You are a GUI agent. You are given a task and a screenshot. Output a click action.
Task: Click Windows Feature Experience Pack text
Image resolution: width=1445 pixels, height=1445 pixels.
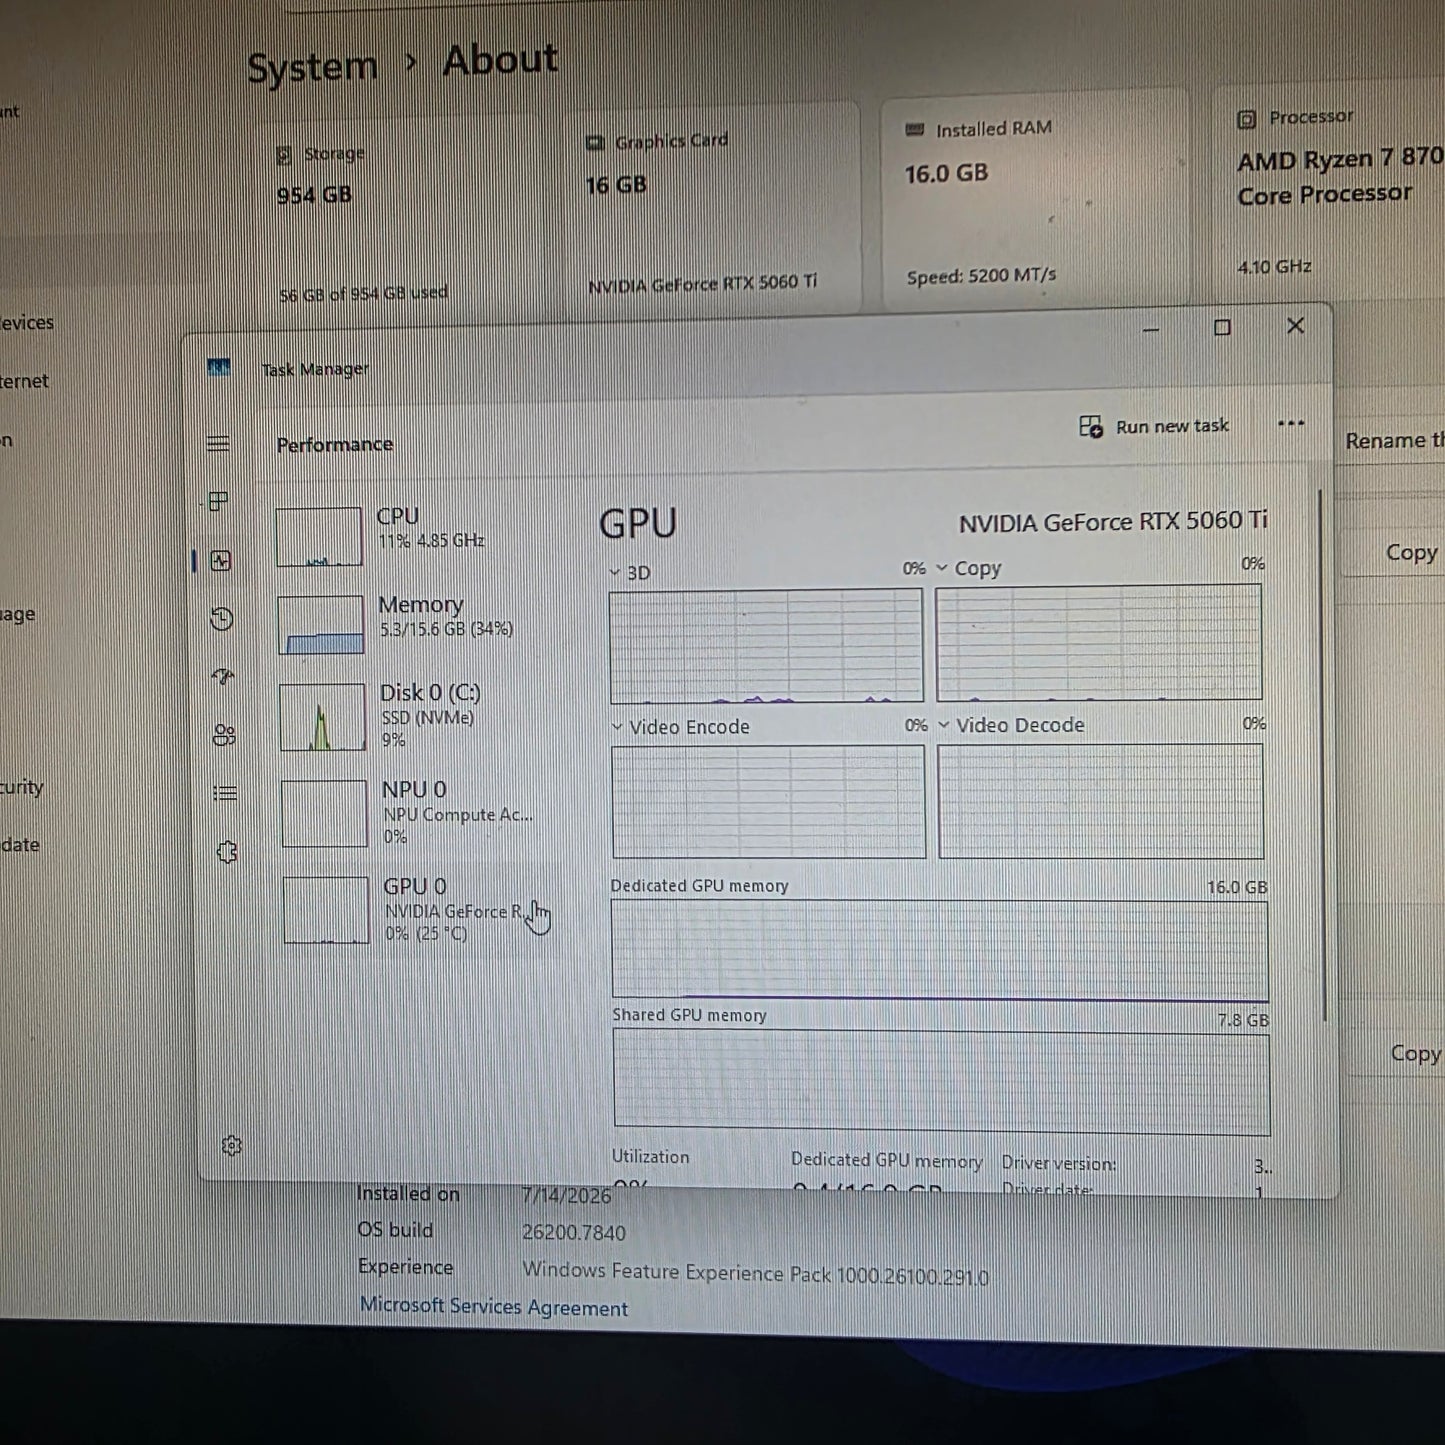pyautogui.click(x=755, y=1274)
